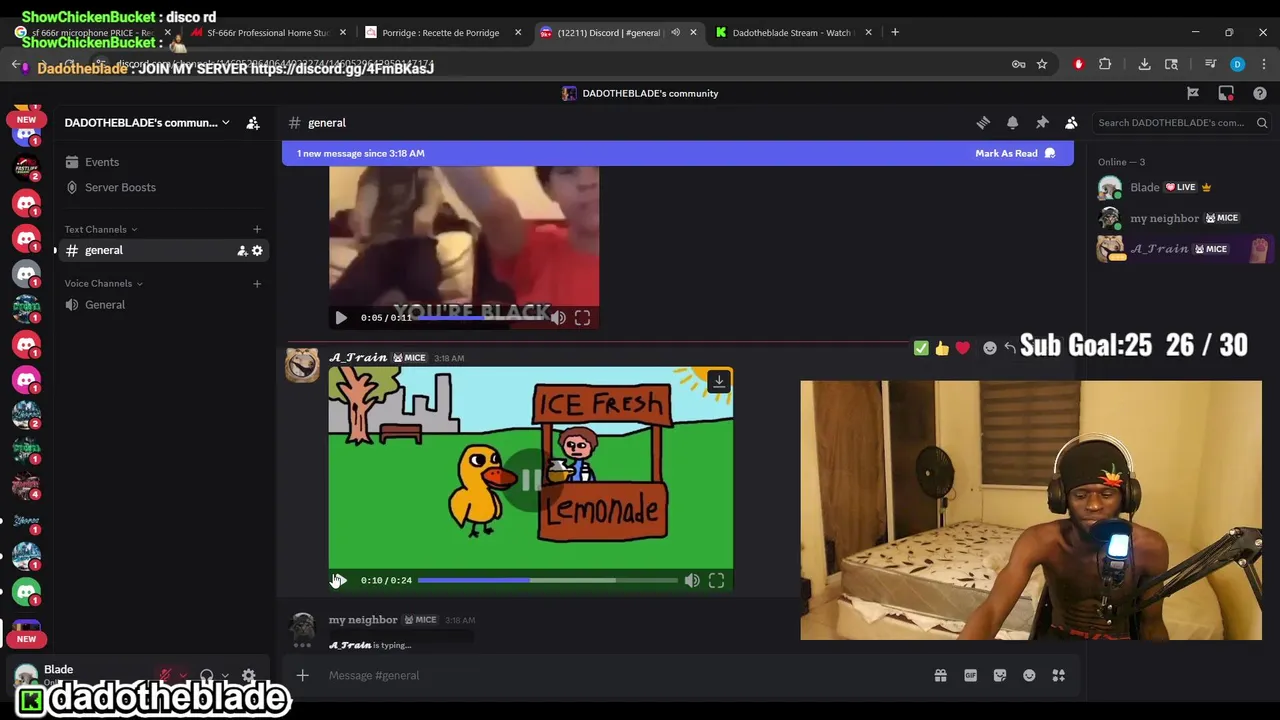Pause the lemonade duck video
The height and width of the screenshot is (720, 1280).
[530, 480]
